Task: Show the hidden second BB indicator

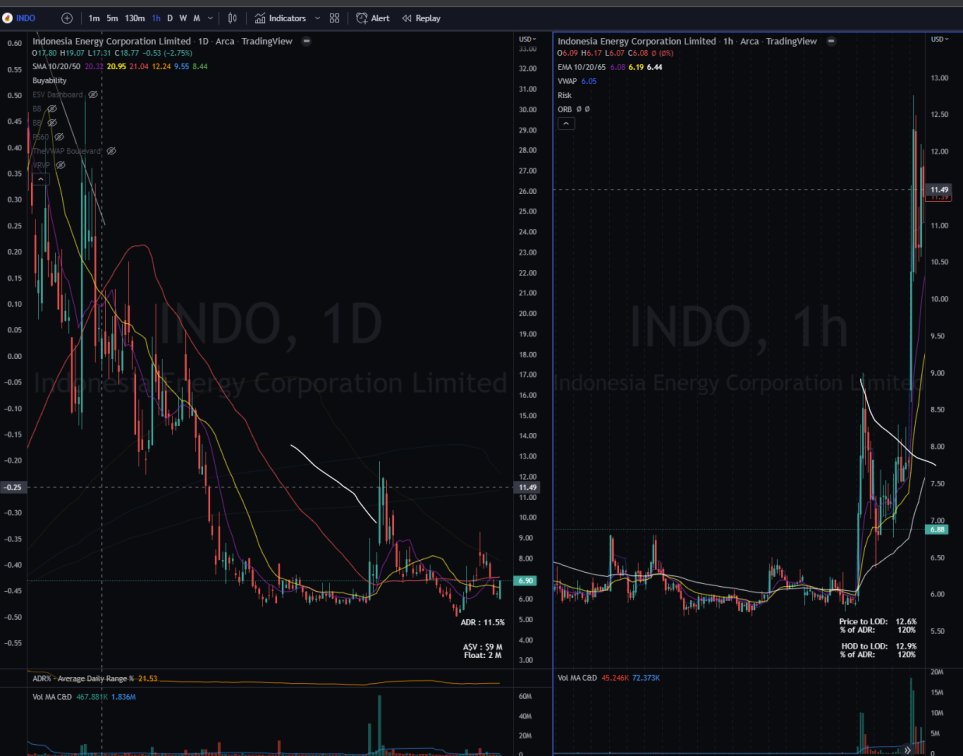Action: pyautogui.click(x=52, y=123)
